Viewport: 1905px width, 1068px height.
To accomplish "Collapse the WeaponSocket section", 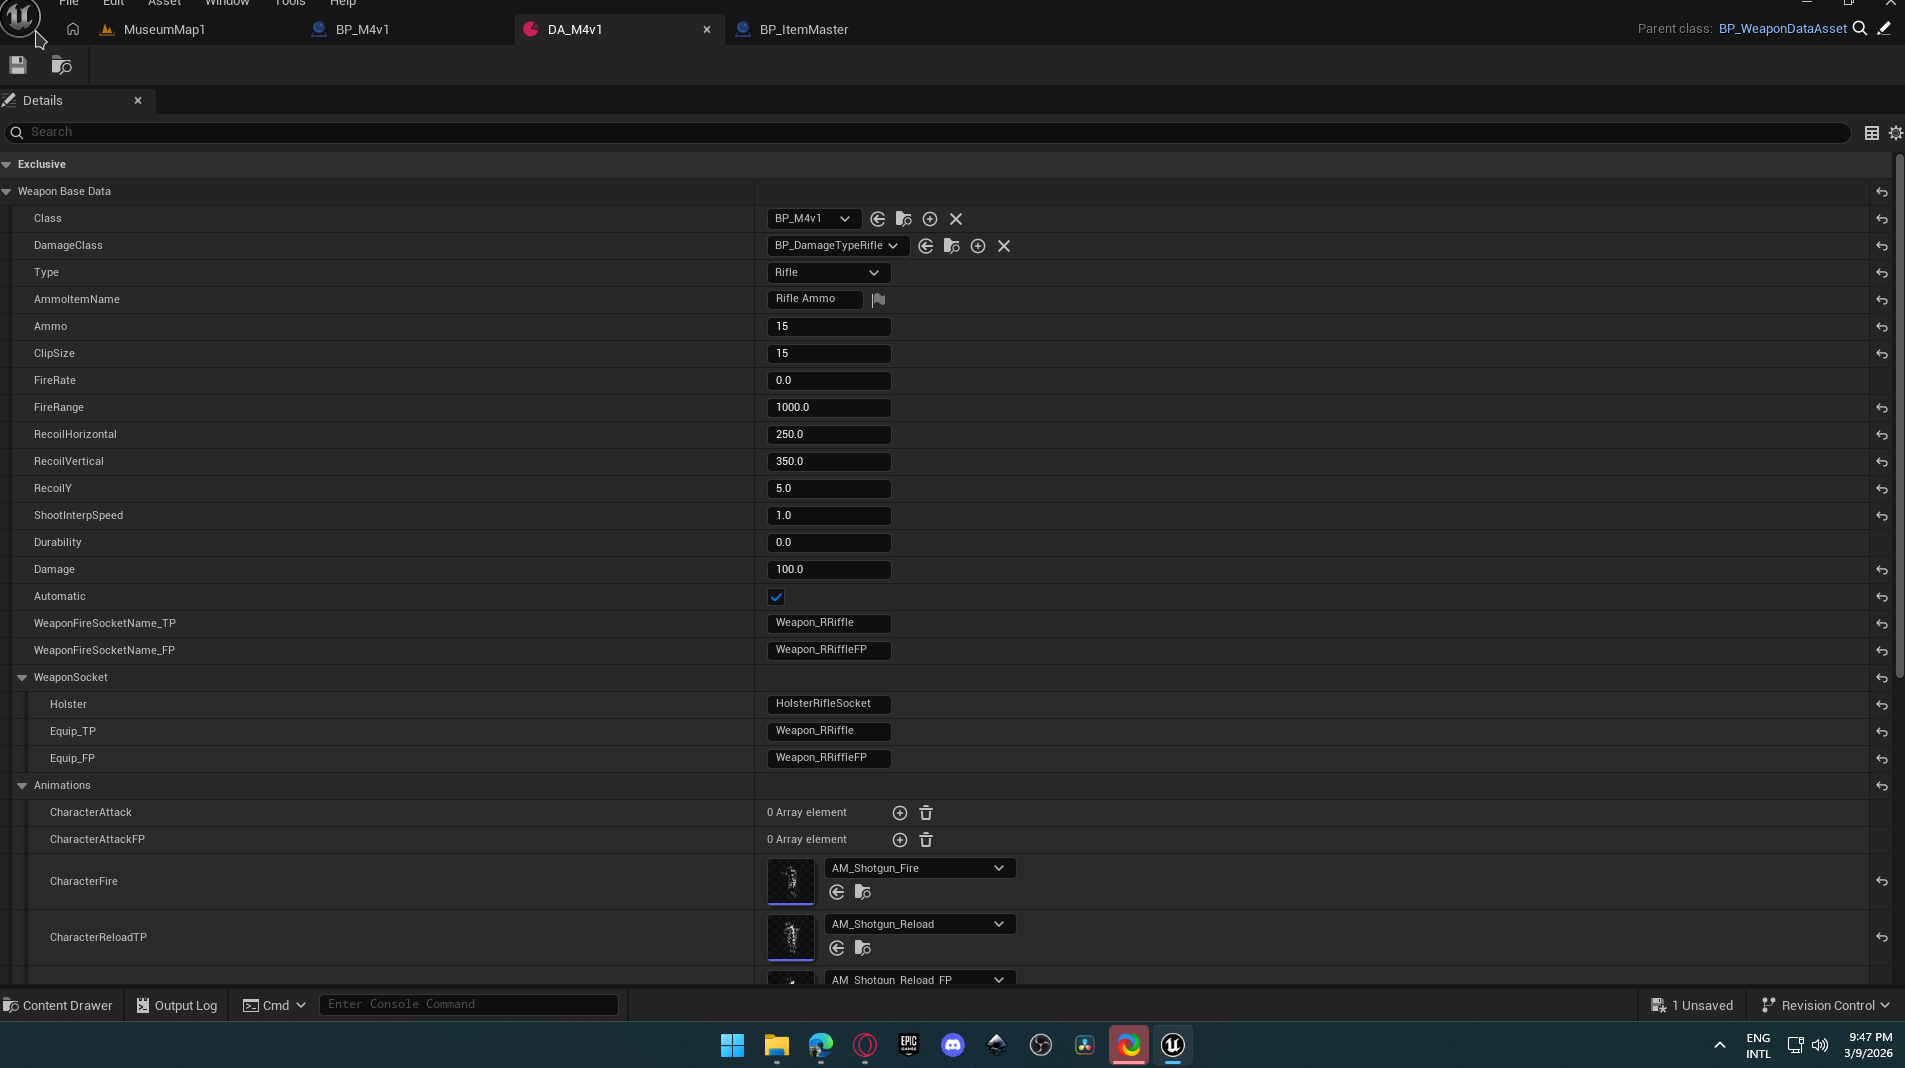I will (22, 678).
